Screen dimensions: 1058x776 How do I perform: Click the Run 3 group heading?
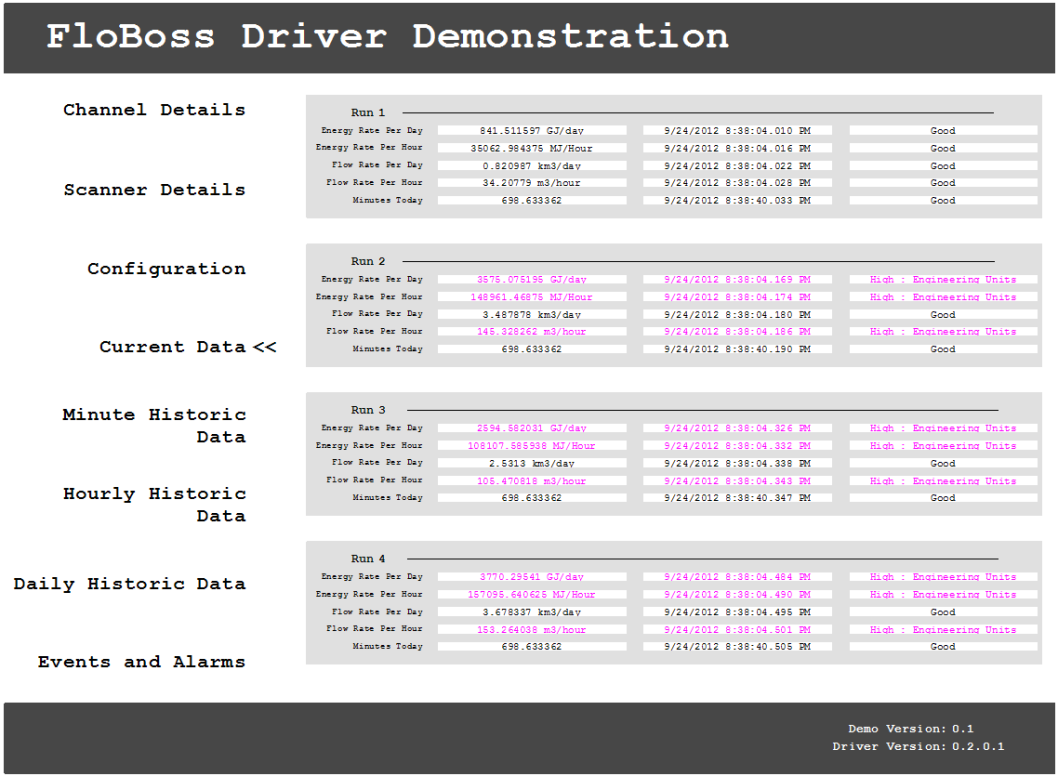tap(368, 410)
